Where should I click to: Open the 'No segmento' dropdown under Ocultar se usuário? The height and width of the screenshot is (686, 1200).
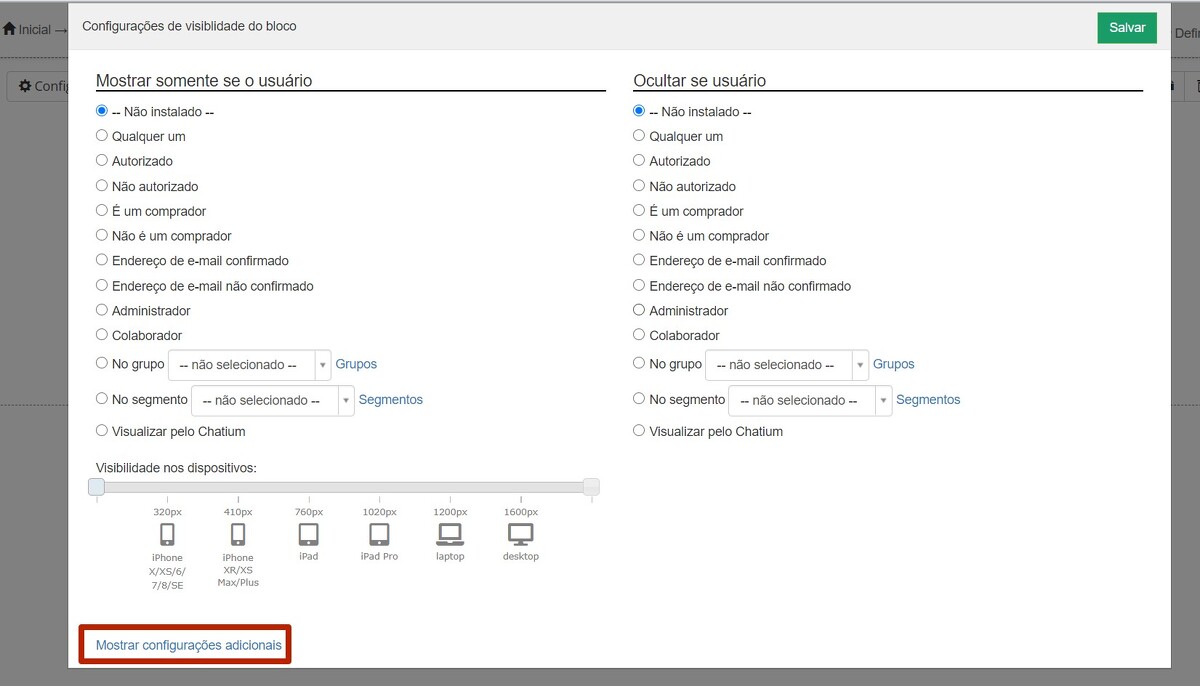(x=809, y=400)
